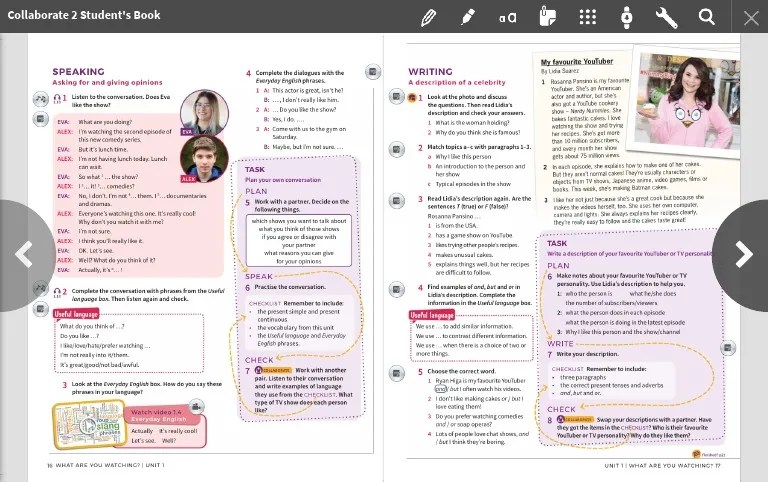Open activity icon for Writing exercise 1
This screenshot has width=768, height=482.
click(396, 96)
